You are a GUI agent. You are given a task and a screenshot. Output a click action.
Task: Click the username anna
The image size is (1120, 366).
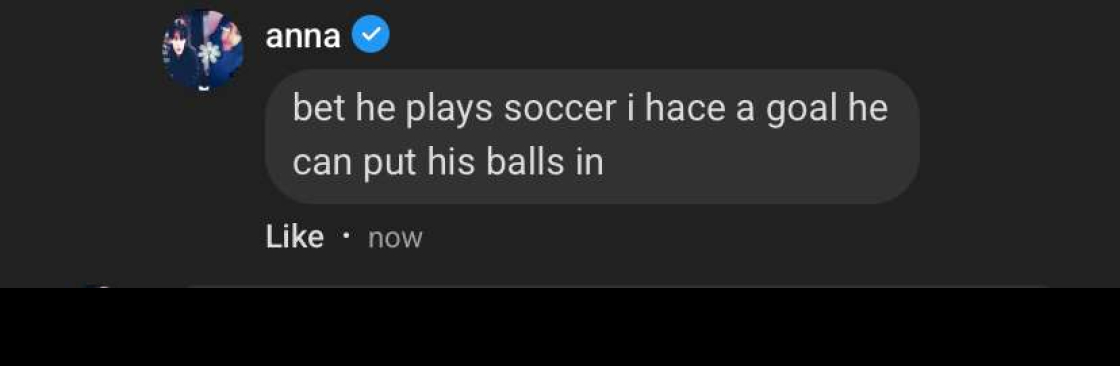coord(302,36)
